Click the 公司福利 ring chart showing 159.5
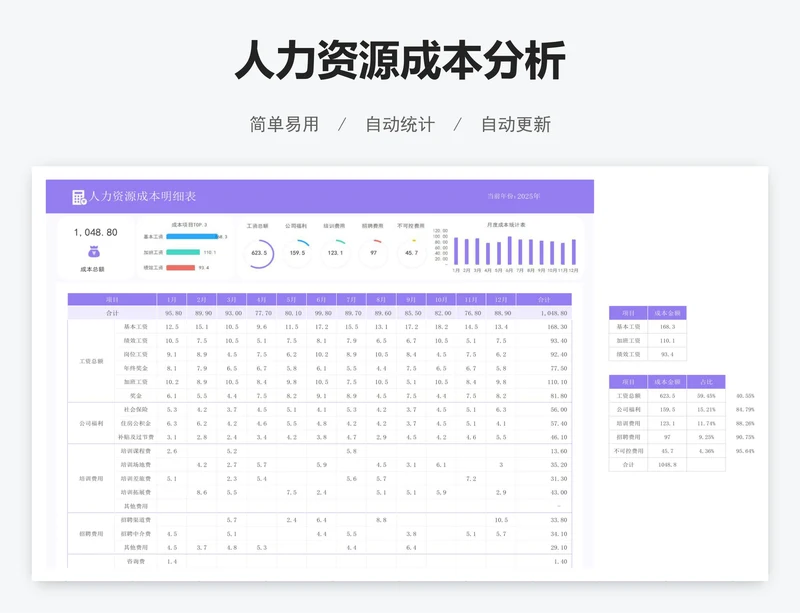Viewport: 800px width, 613px height. click(297, 253)
